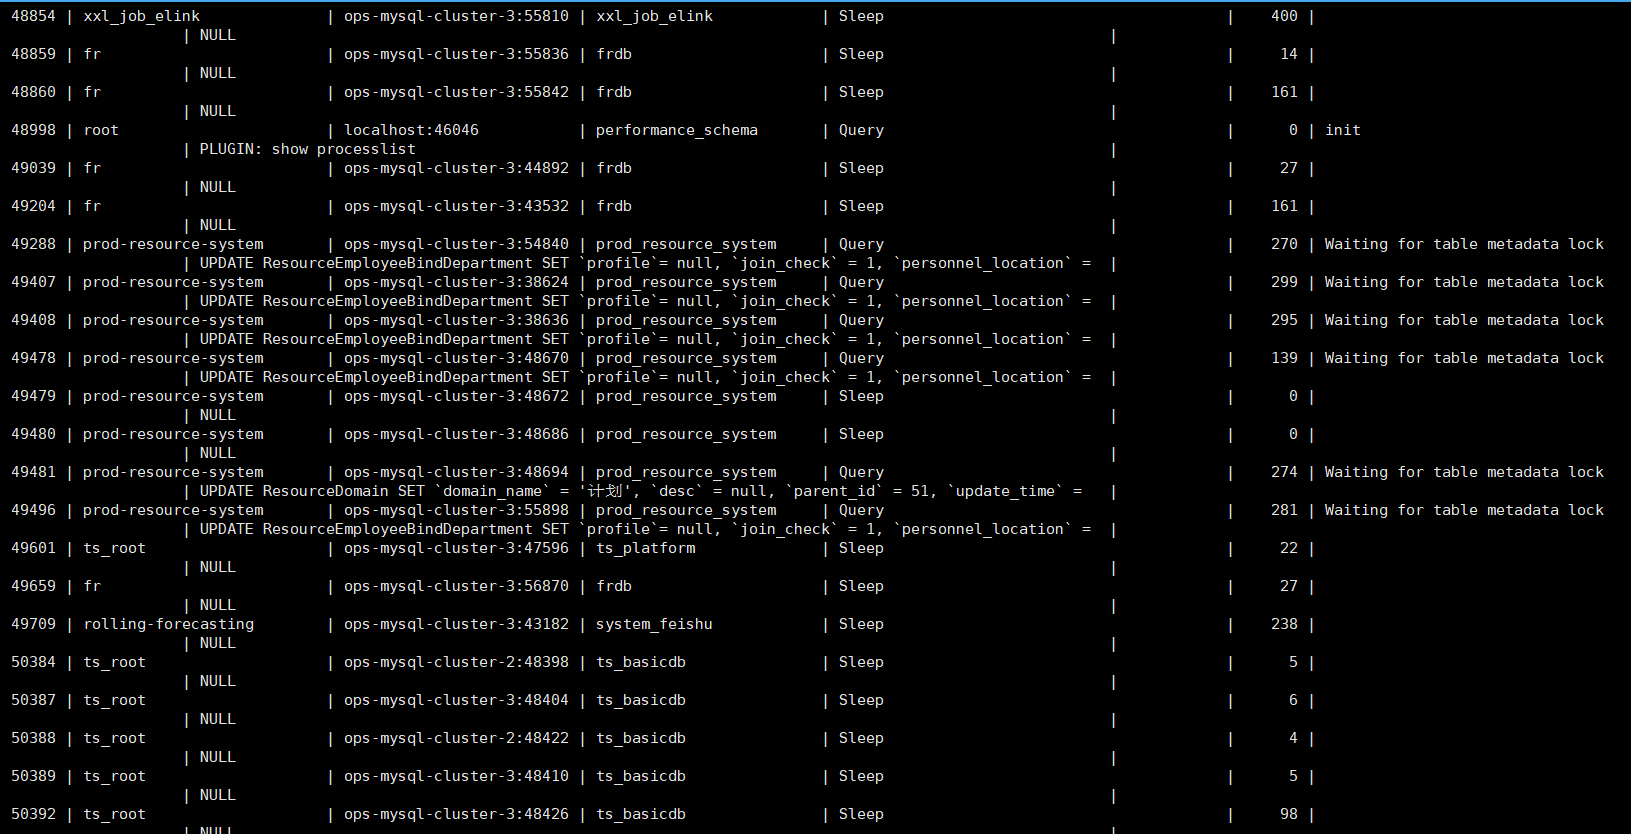The height and width of the screenshot is (834, 1631).
Task: Select the performance_schema database name
Action: [x=677, y=130]
